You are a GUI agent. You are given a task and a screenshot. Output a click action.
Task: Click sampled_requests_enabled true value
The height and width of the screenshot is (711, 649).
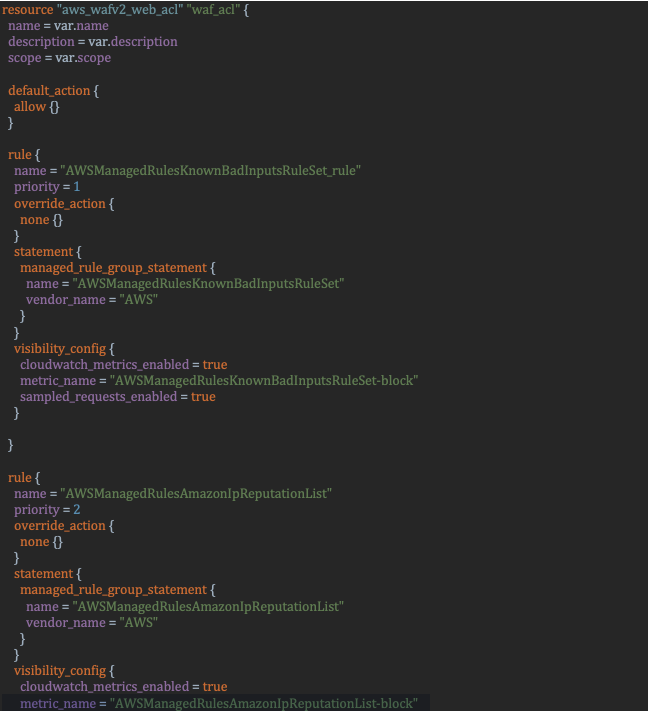(x=203, y=397)
